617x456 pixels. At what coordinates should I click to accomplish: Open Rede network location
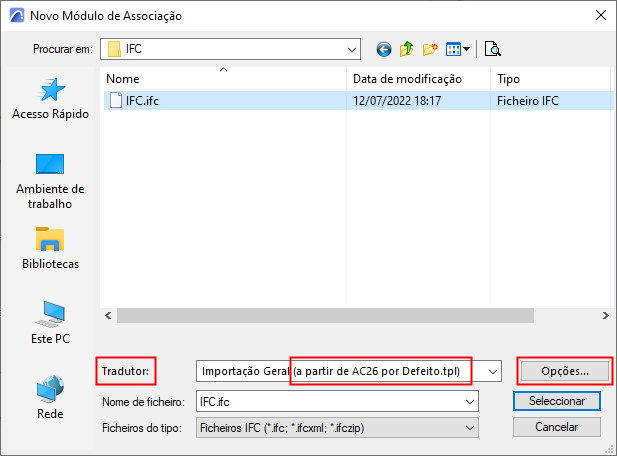point(50,397)
